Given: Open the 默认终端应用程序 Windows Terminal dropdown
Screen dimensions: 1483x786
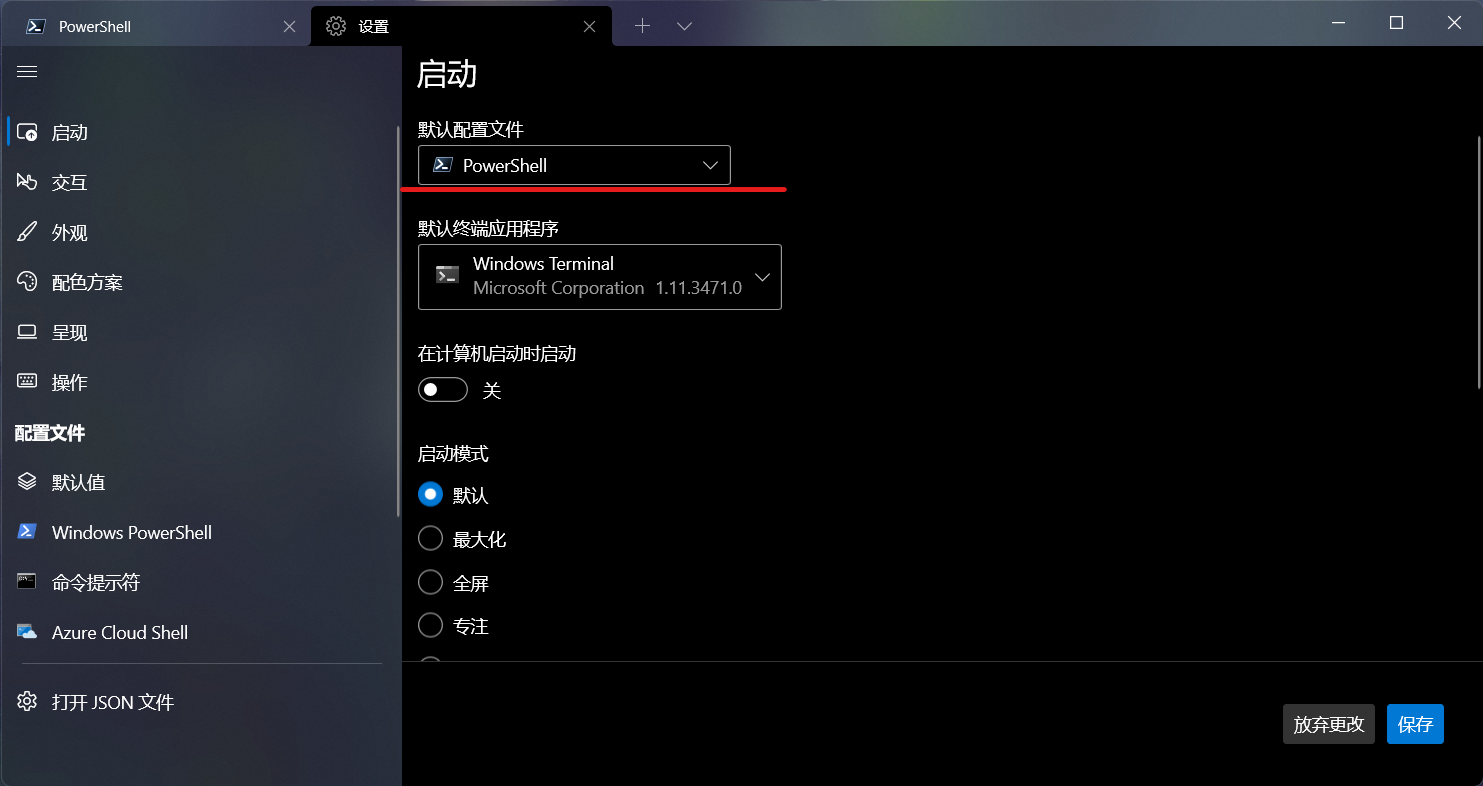Looking at the screenshot, I should (x=599, y=276).
